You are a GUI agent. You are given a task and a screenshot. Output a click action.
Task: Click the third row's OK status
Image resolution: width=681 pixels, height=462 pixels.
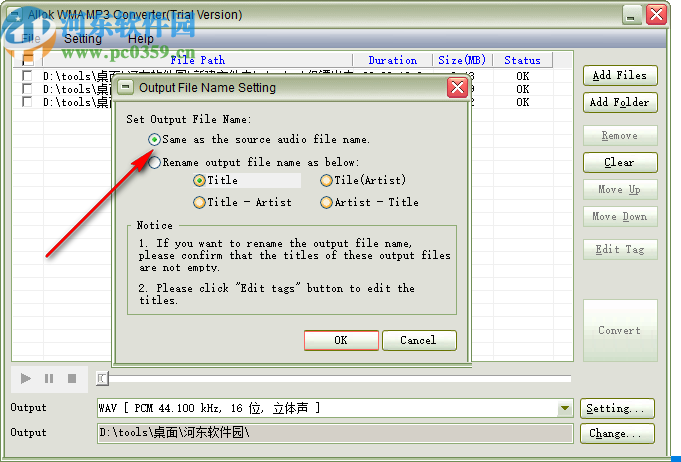523,102
